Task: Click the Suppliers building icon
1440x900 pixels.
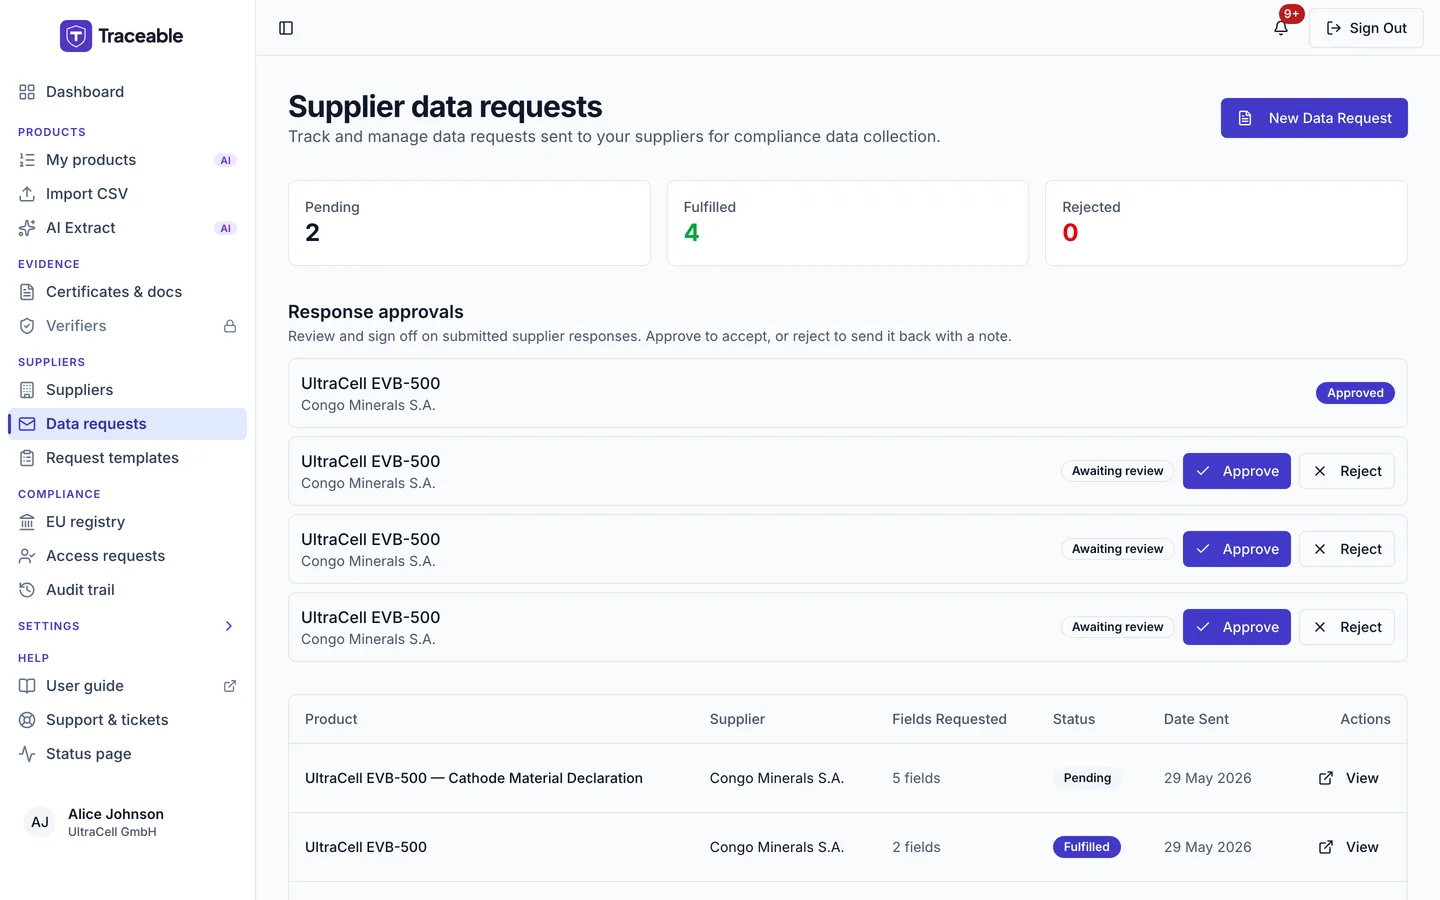Action: point(27,390)
